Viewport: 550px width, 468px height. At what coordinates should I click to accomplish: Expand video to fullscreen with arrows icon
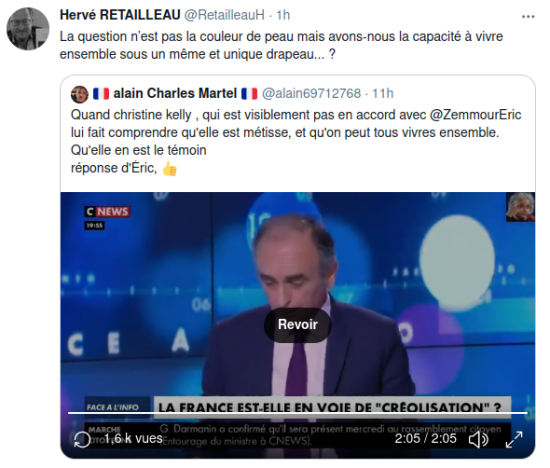[x=514, y=439]
